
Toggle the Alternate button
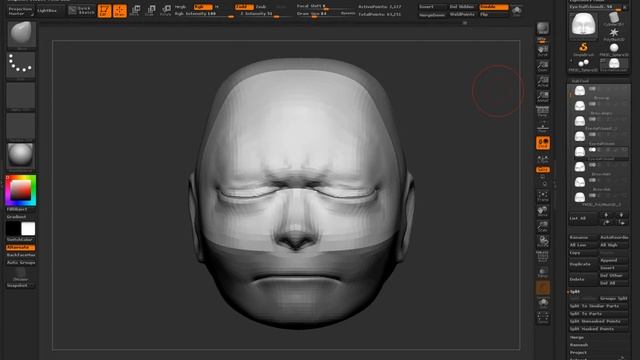pyautogui.click(x=20, y=247)
